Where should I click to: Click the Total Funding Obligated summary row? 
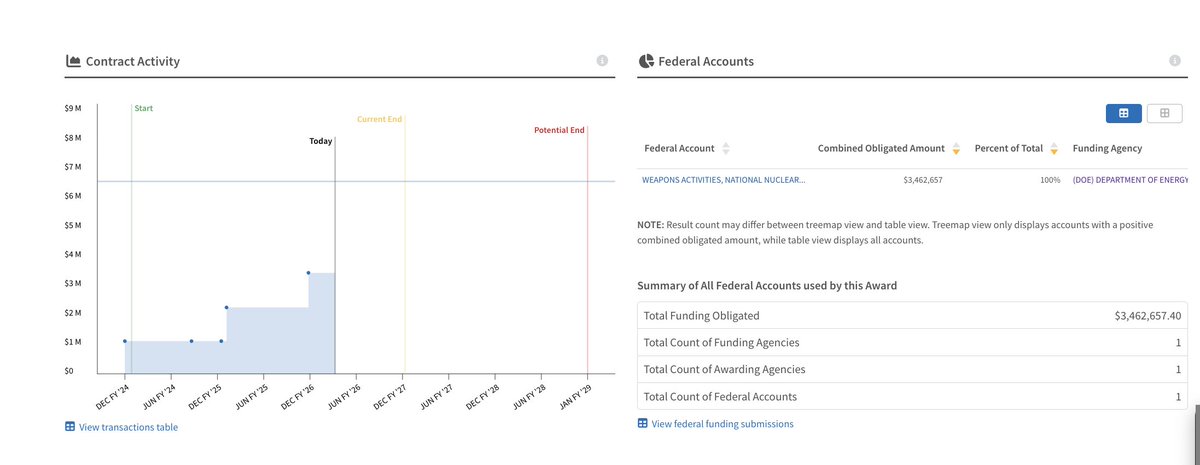[912, 316]
